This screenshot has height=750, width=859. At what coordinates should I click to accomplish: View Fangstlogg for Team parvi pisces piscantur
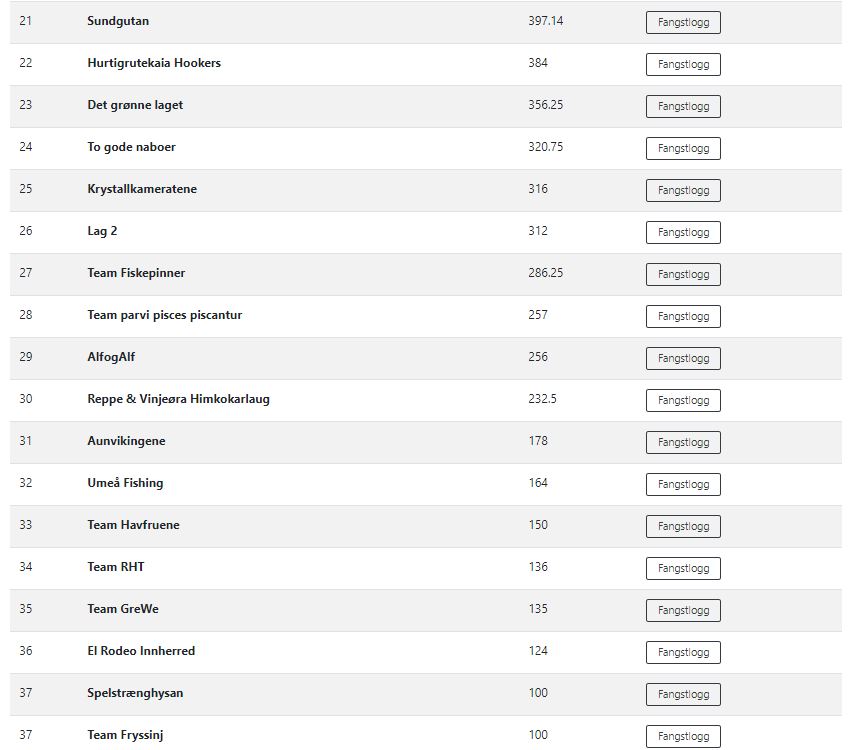click(683, 316)
